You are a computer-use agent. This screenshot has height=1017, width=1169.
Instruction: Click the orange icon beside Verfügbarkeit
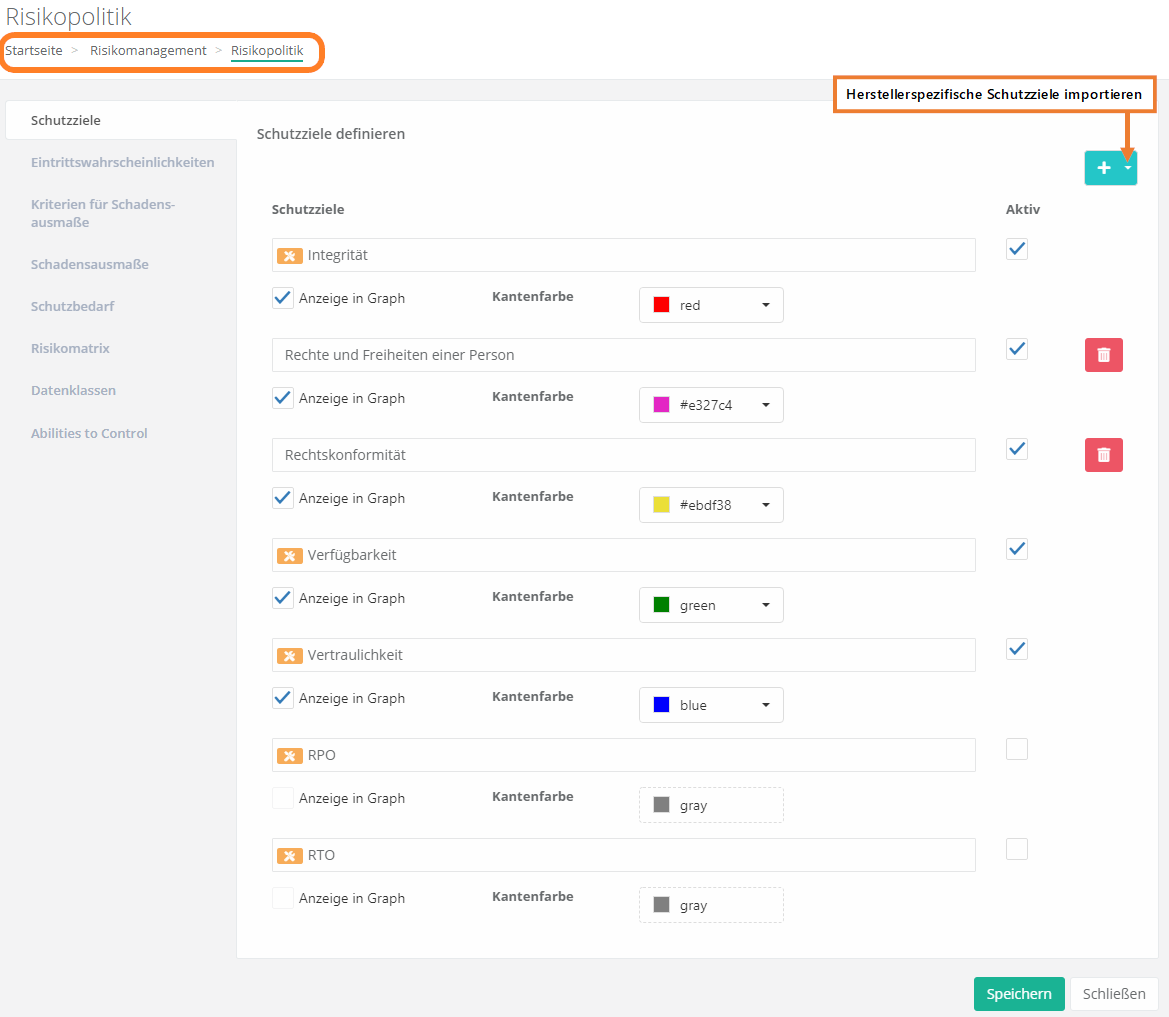[x=289, y=556]
